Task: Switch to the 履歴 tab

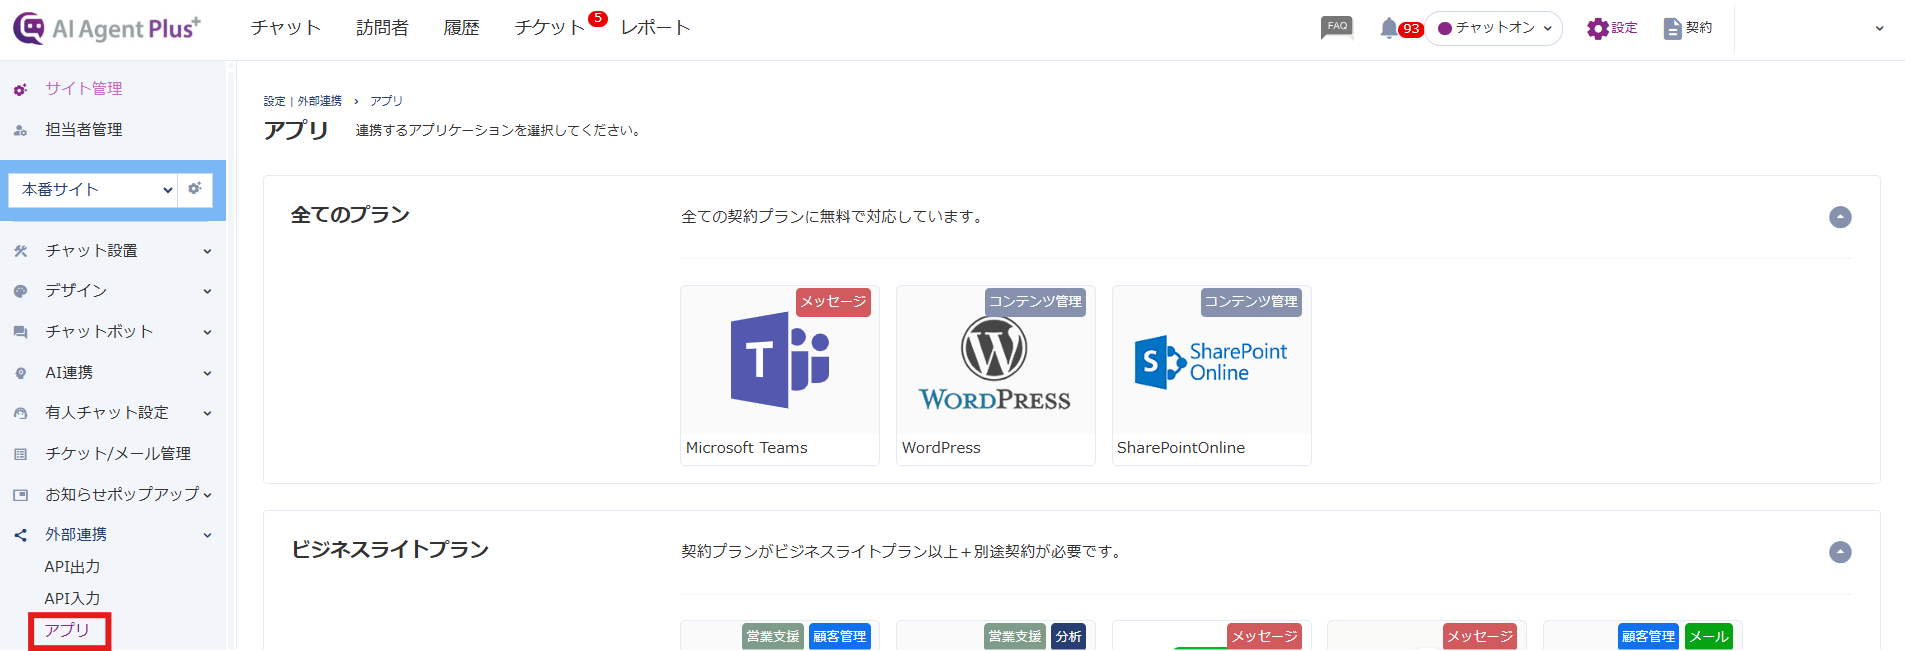Action: pyautogui.click(x=461, y=28)
